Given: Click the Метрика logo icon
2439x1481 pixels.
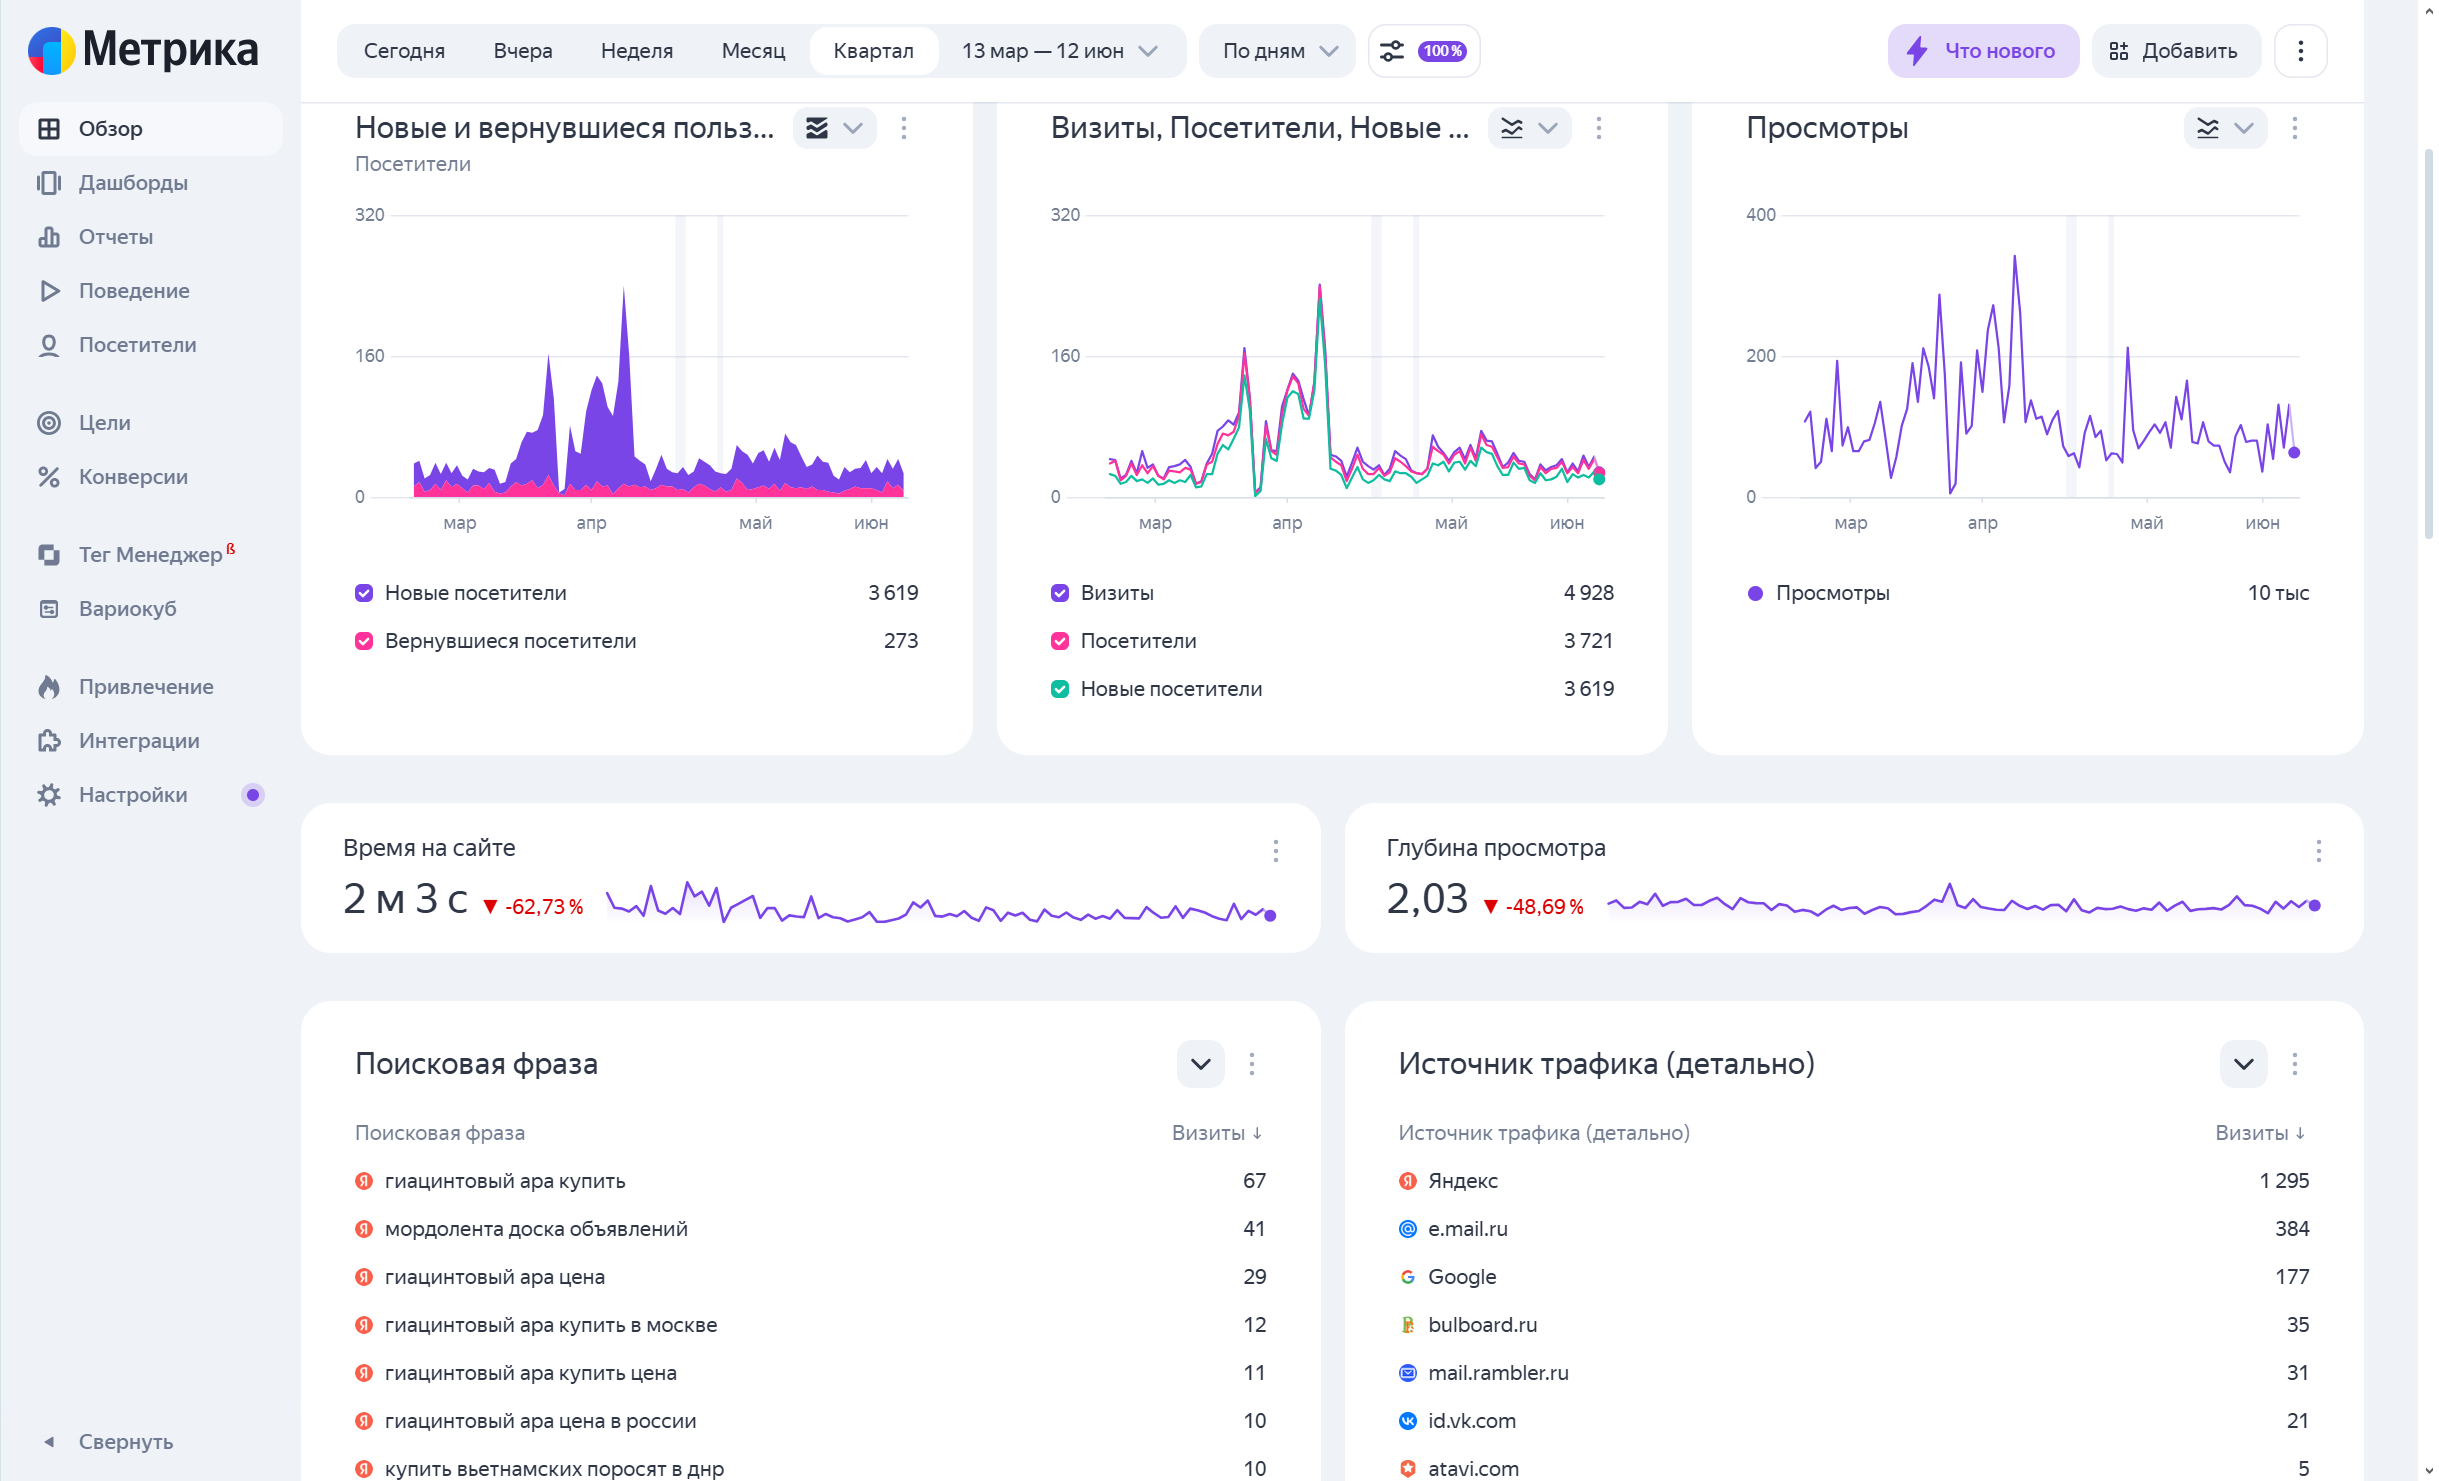Looking at the screenshot, I should tap(51, 50).
